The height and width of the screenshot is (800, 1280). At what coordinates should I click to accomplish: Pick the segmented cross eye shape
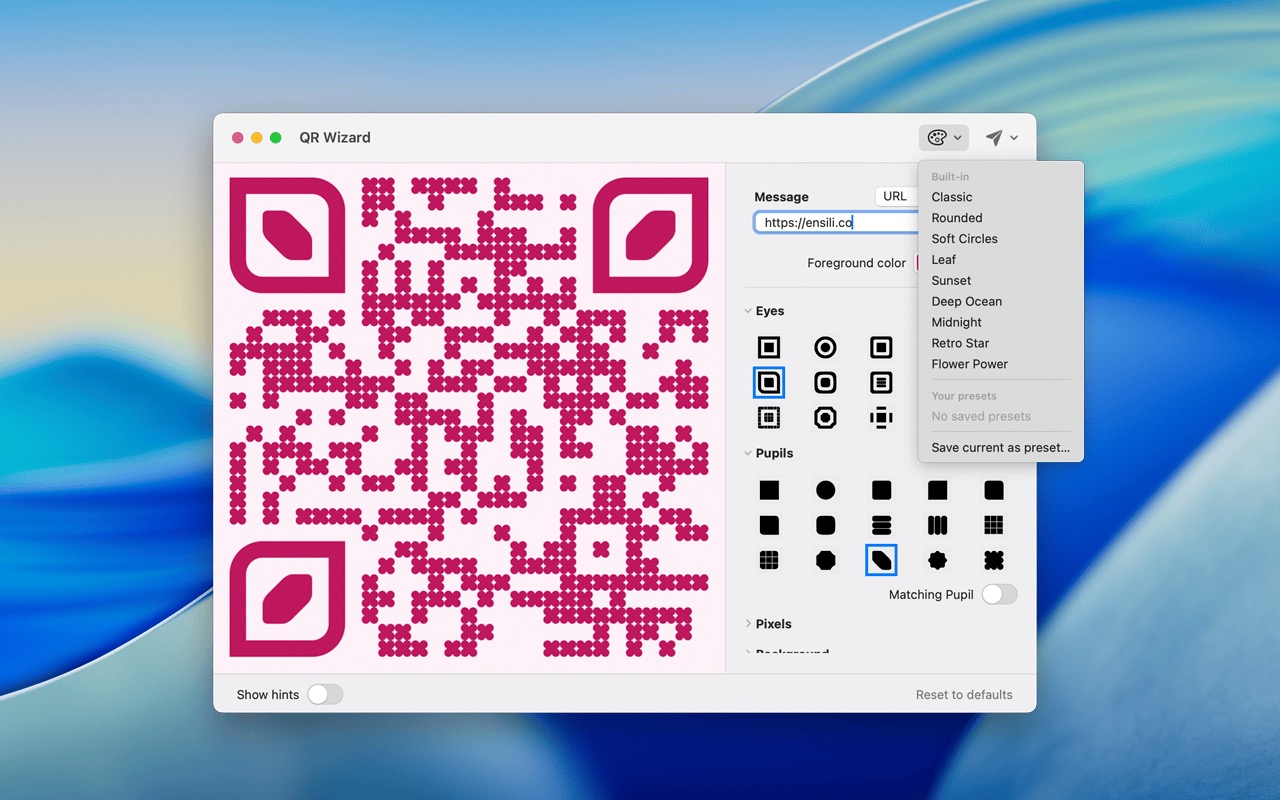[881, 418]
